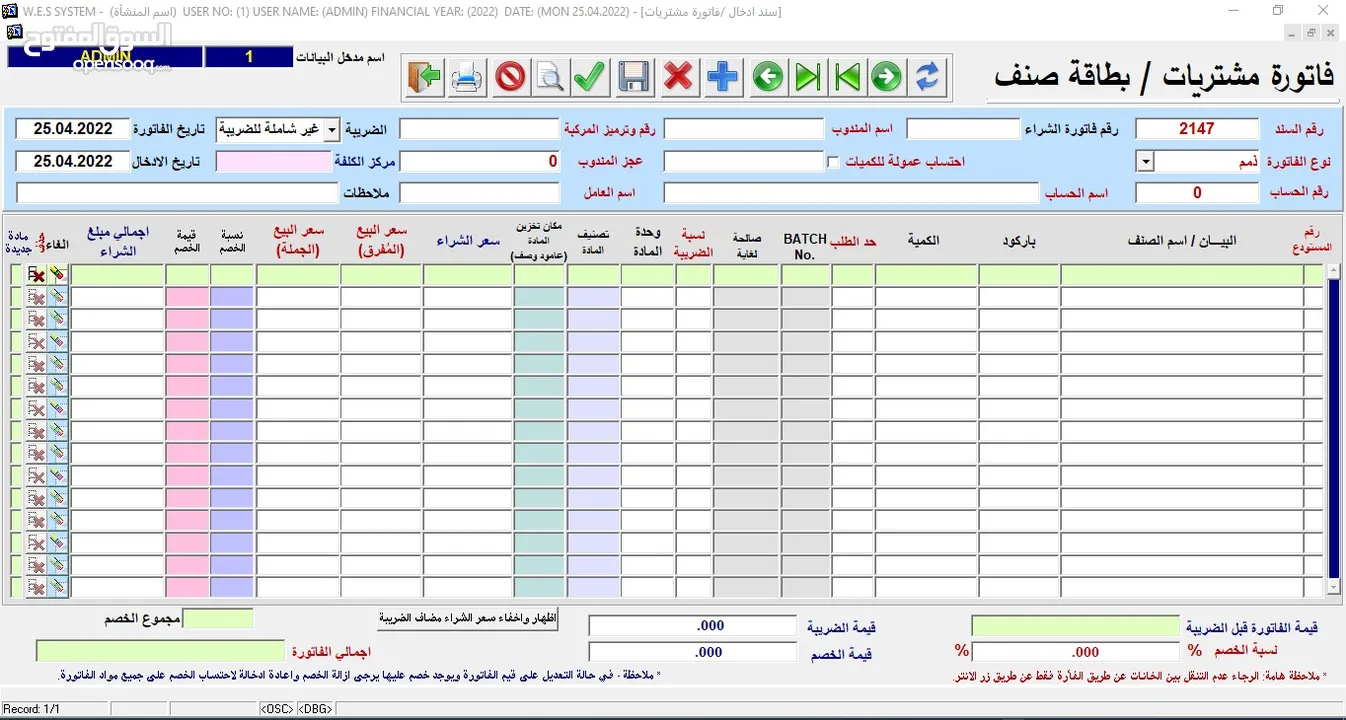
Task: Save the invoice using floppy disk icon
Action: 634,77
